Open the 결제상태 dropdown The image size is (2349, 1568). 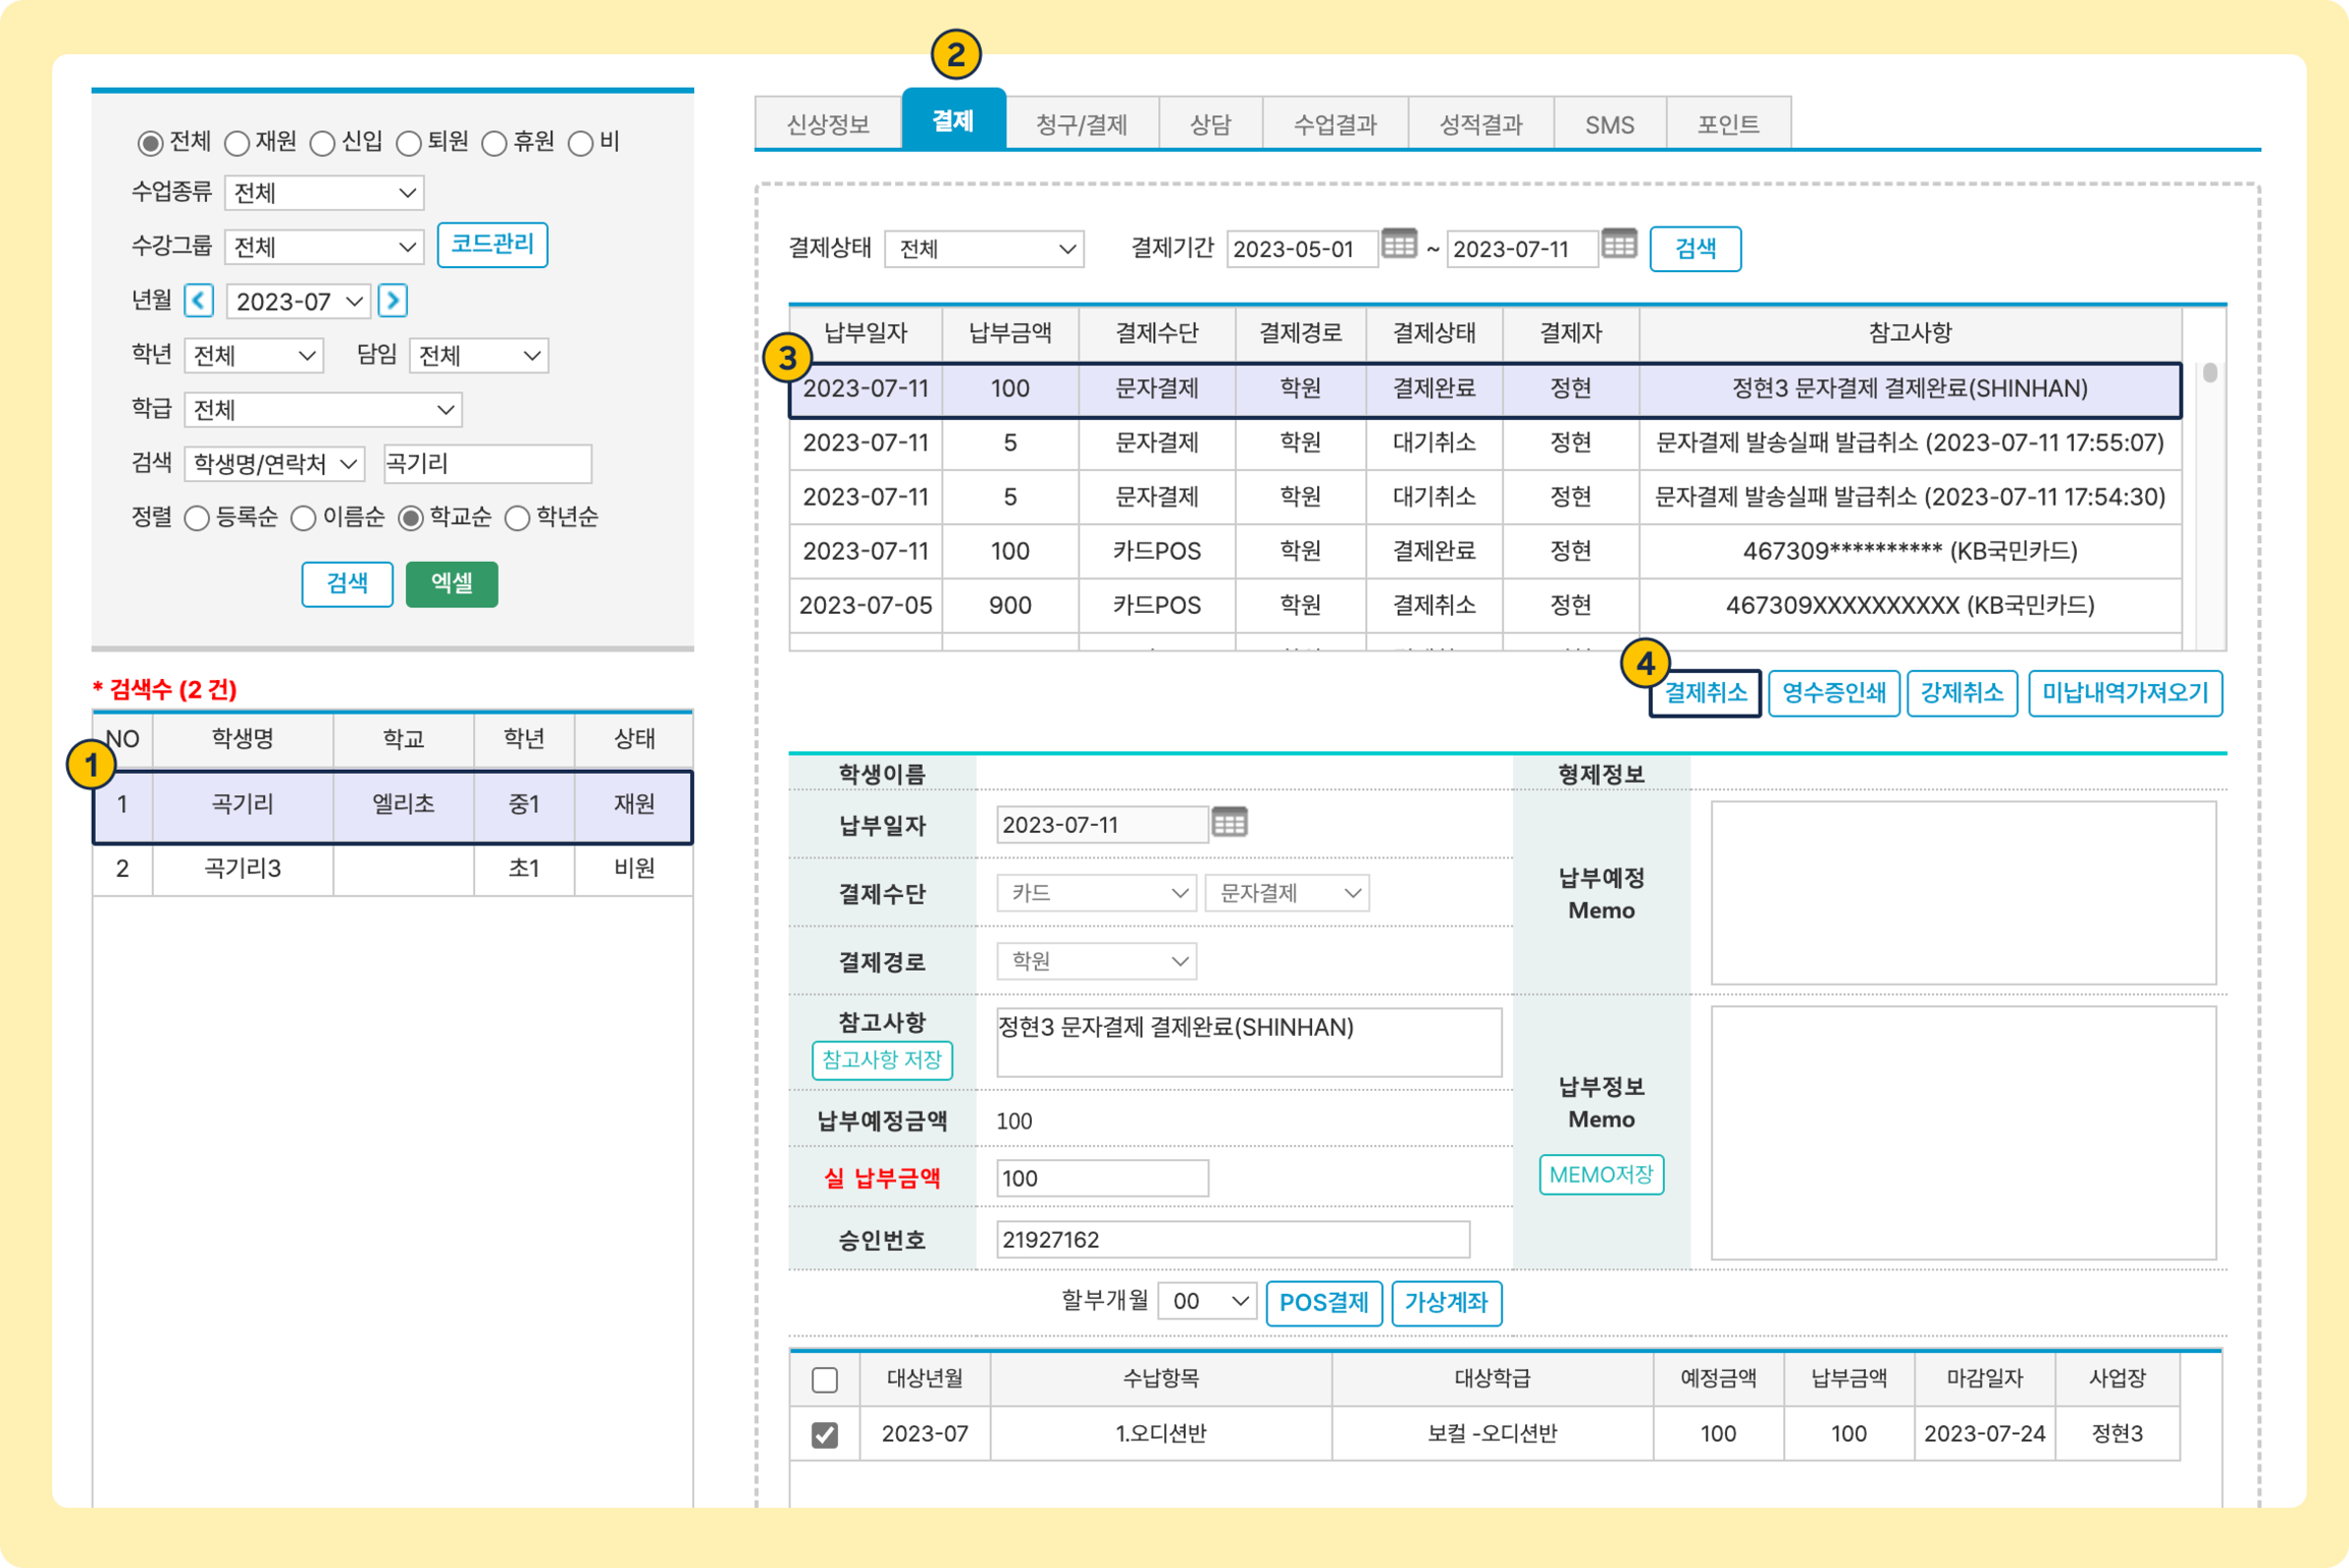(x=984, y=249)
